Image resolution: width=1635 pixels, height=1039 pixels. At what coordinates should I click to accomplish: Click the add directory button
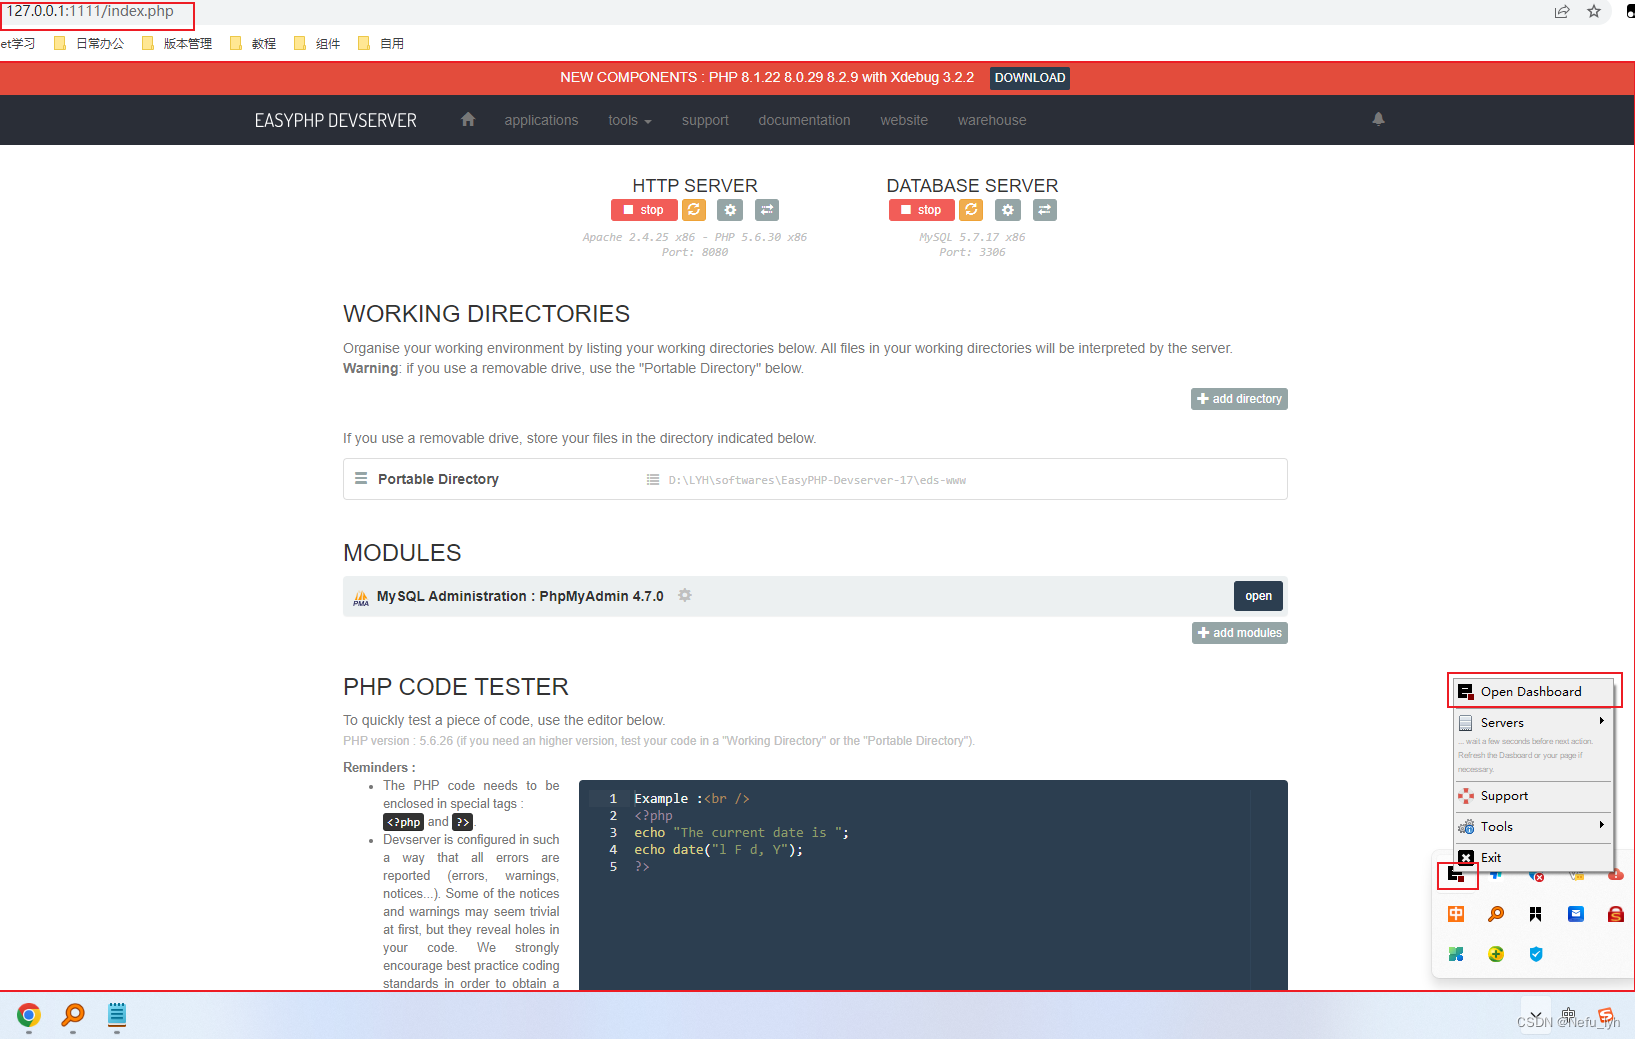(1239, 399)
